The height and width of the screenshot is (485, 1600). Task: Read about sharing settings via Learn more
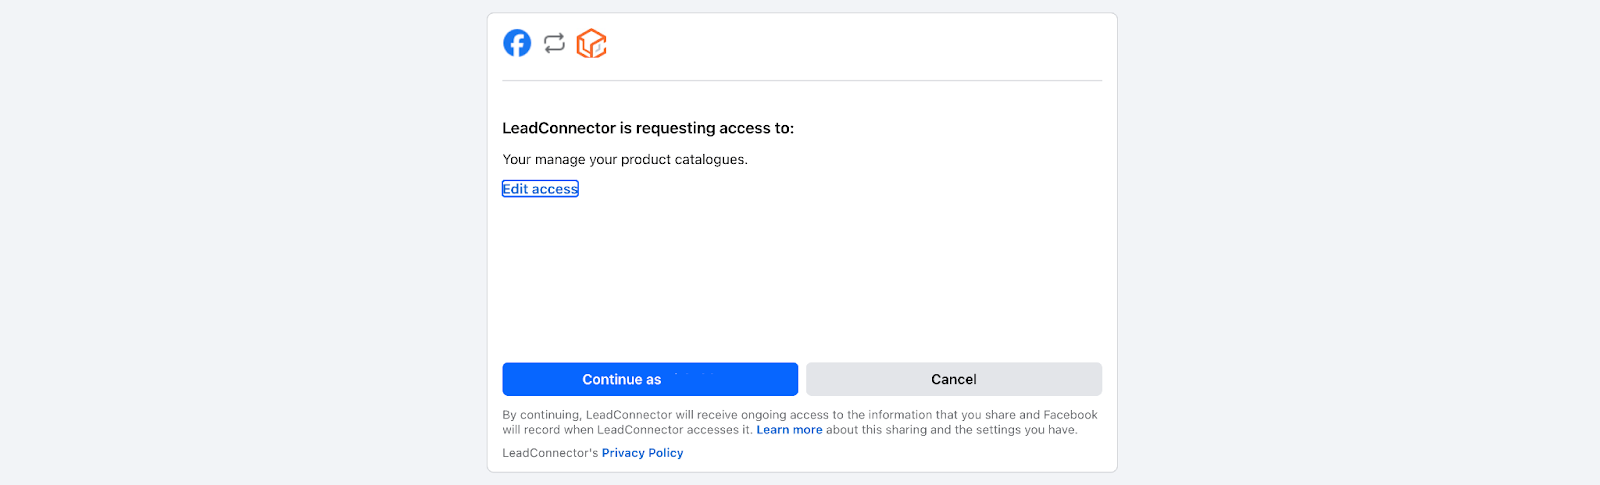pos(789,430)
